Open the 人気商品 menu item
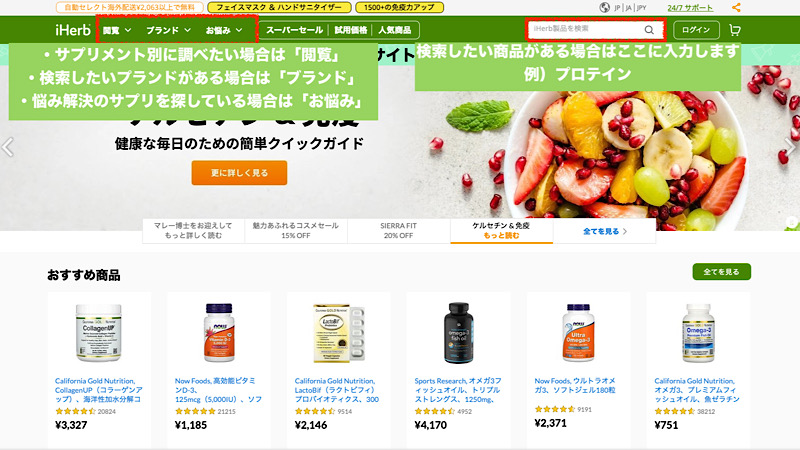The width and height of the screenshot is (800, 450). pos(394,30)
